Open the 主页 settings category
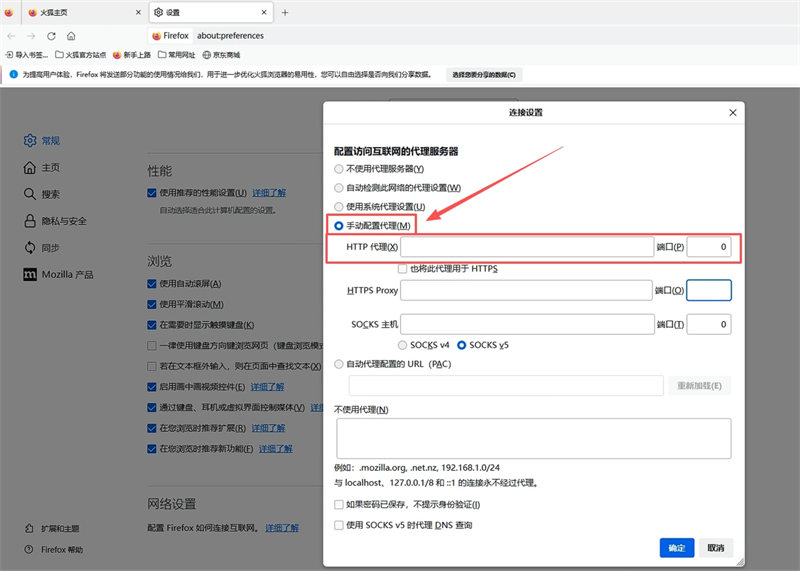This screenshot has height=571, width=800. (x=42, y=167)
